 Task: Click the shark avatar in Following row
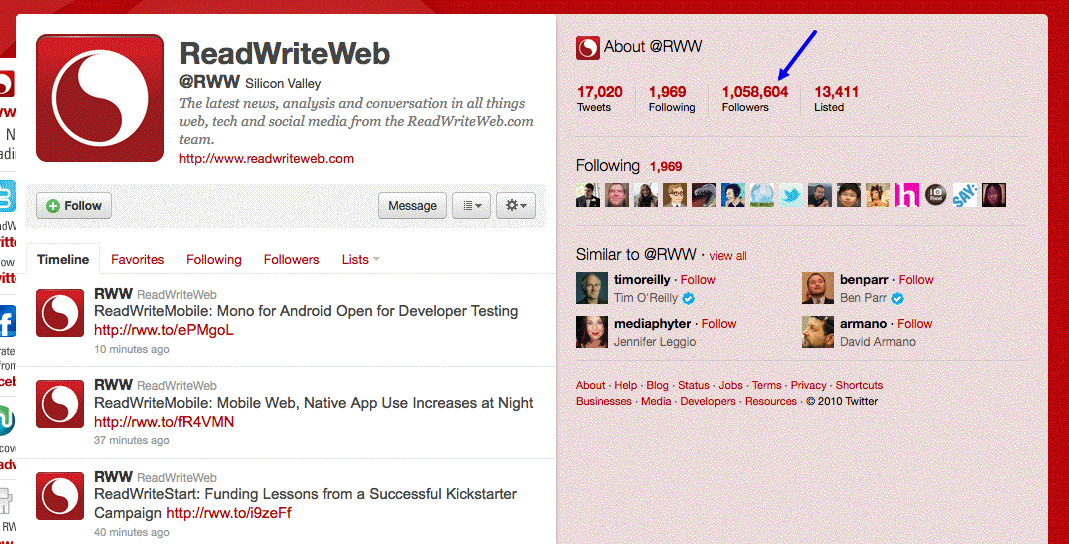pos(704,195)
